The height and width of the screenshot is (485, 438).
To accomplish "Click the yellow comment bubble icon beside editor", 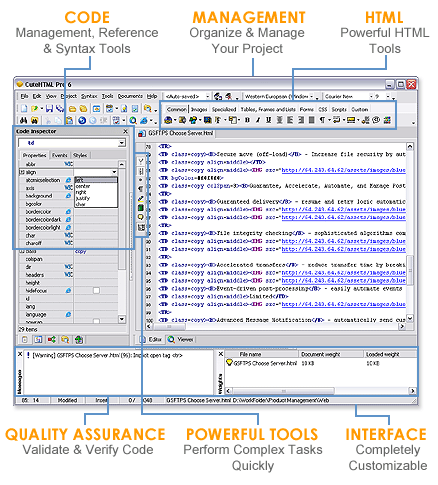I will [141, 217].
